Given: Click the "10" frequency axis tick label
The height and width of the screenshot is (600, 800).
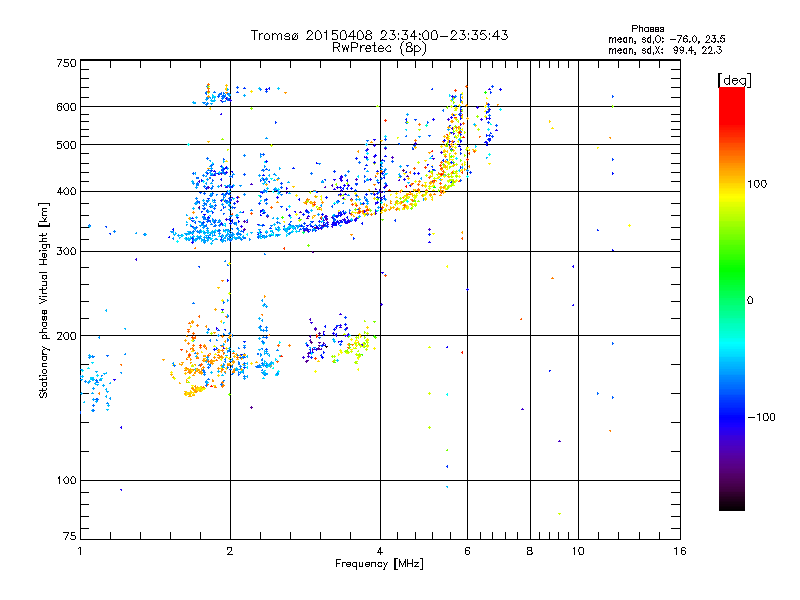Looking at the screenshot, I should [578, 551].
